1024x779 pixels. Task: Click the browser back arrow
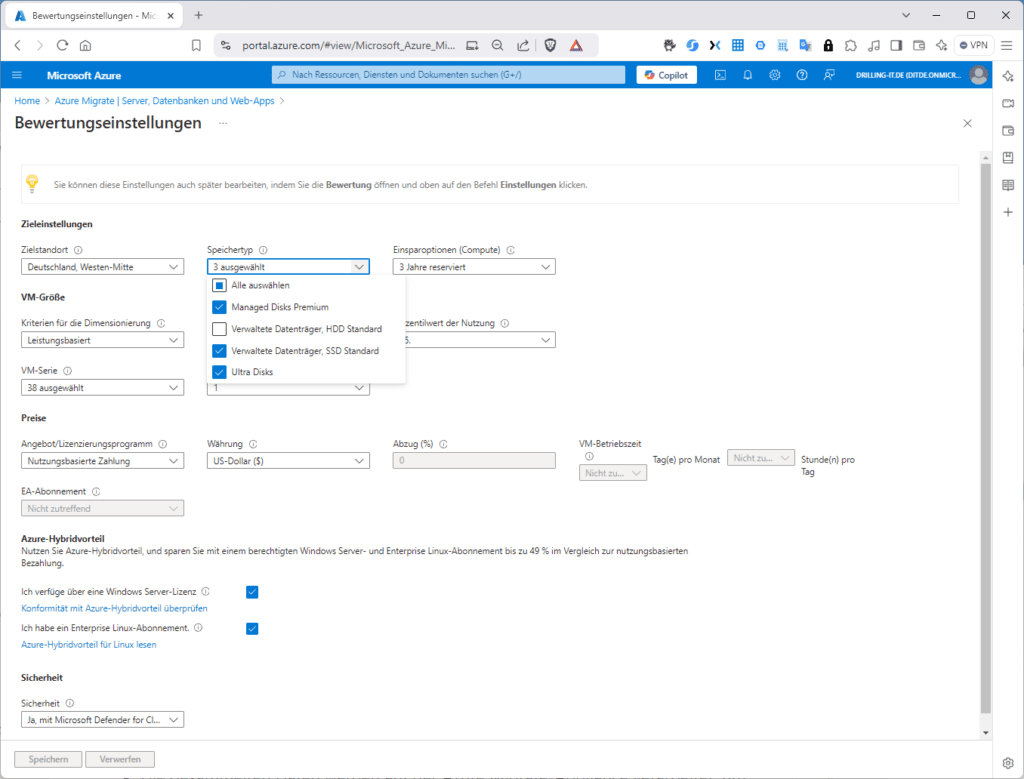click(x=18, y=45)
